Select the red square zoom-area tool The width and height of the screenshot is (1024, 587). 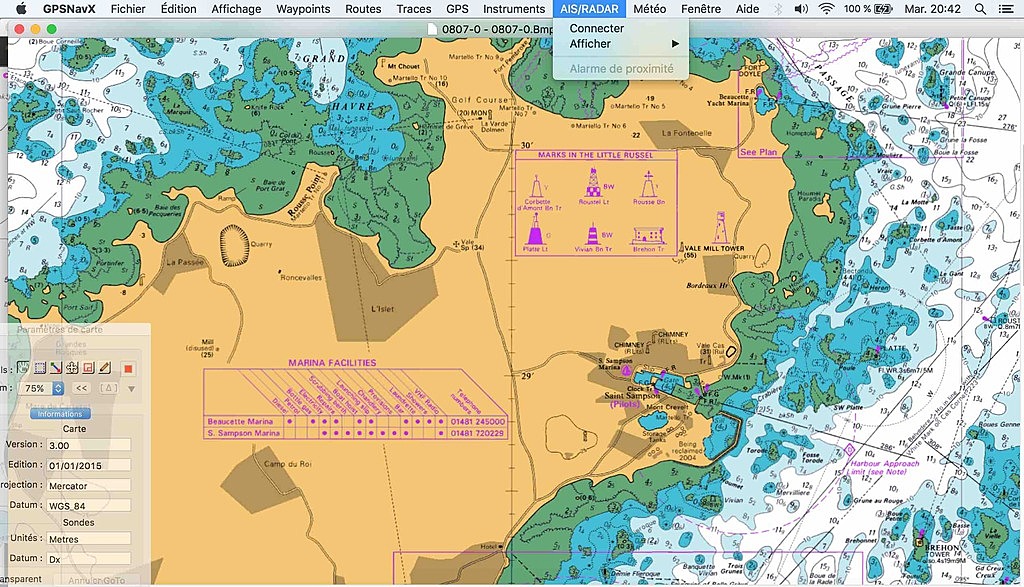tap(89, 368)
